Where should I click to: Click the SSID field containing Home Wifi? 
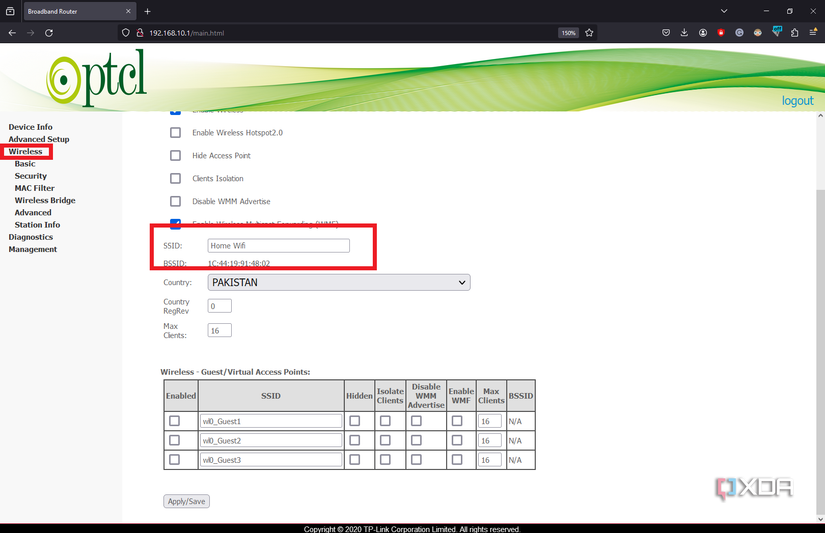pos(278,246)
